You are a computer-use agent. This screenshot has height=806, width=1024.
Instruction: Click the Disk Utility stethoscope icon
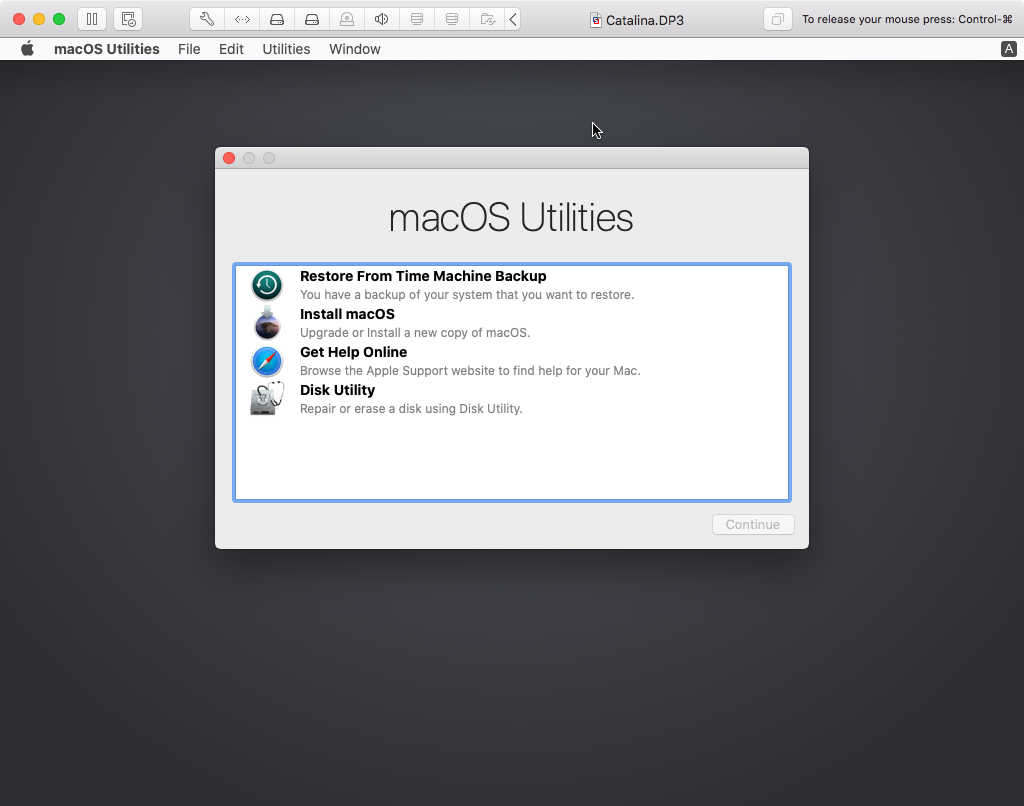[x=267, y=398]
